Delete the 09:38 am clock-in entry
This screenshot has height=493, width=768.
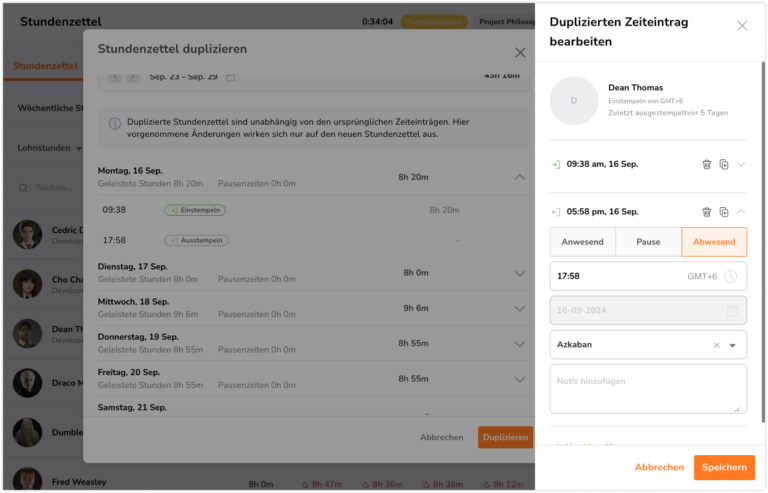(x=706, y=164)
